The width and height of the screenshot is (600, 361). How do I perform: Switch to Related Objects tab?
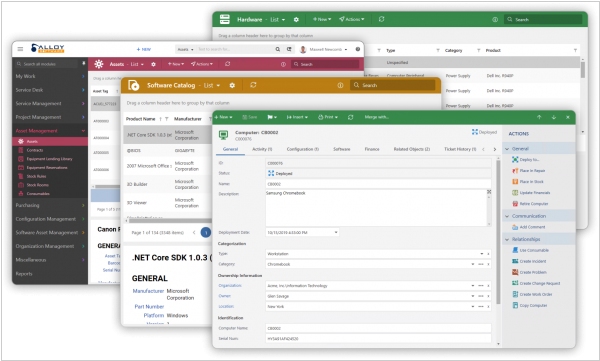pos(412,149)
